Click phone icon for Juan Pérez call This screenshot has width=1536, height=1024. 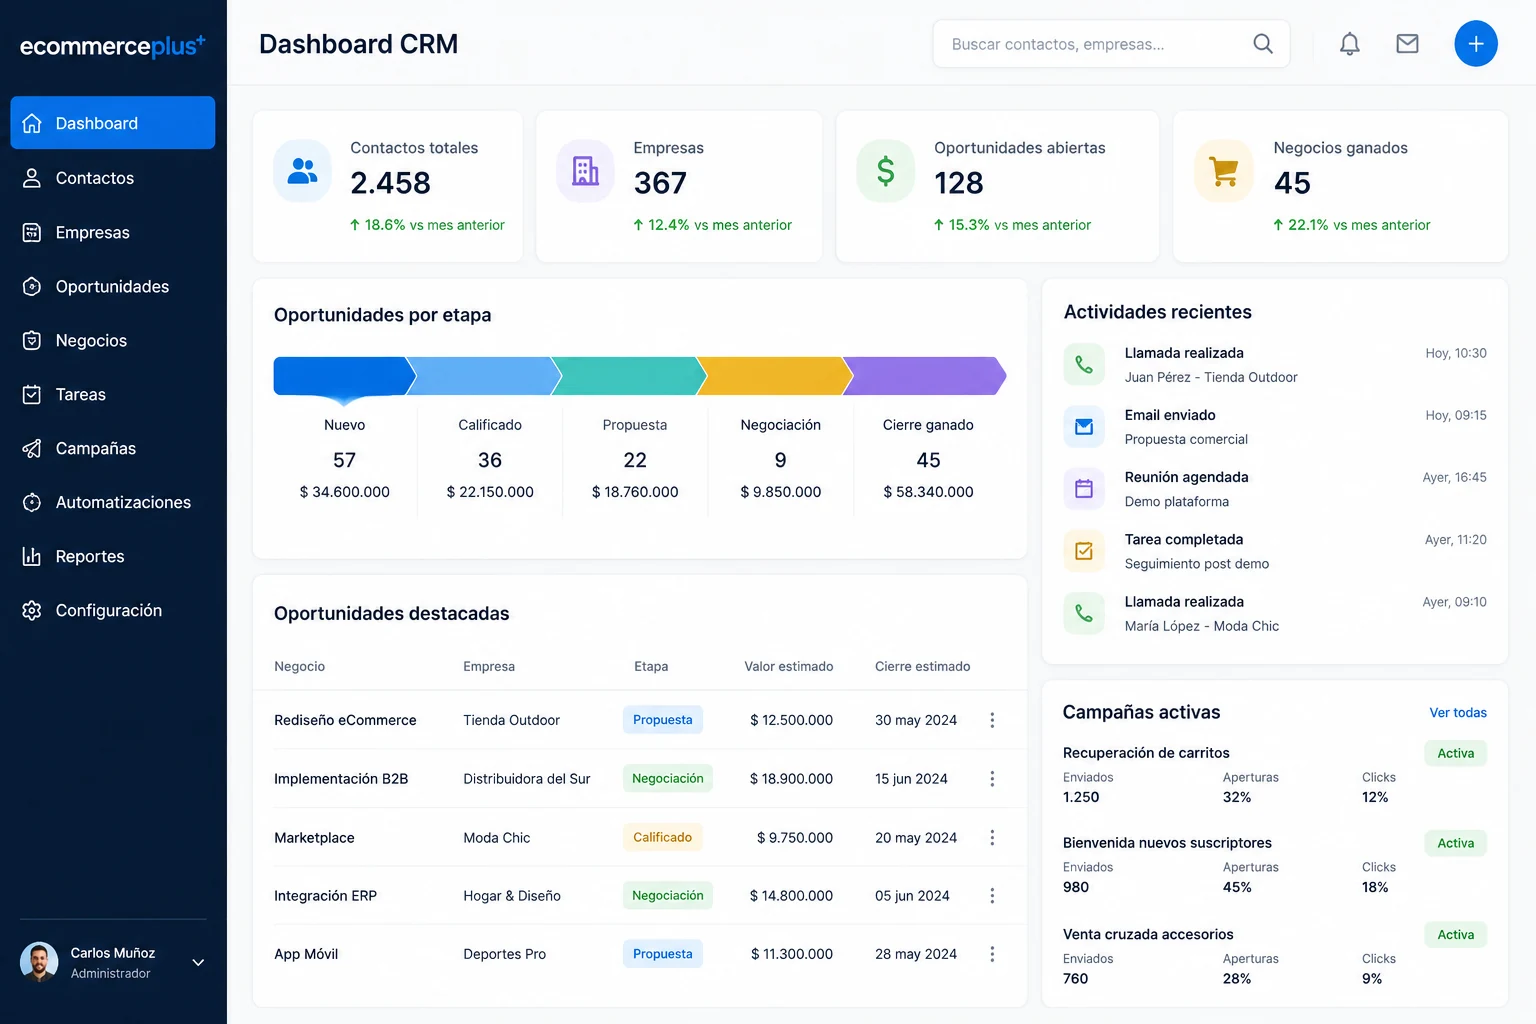click(1084, 365)
